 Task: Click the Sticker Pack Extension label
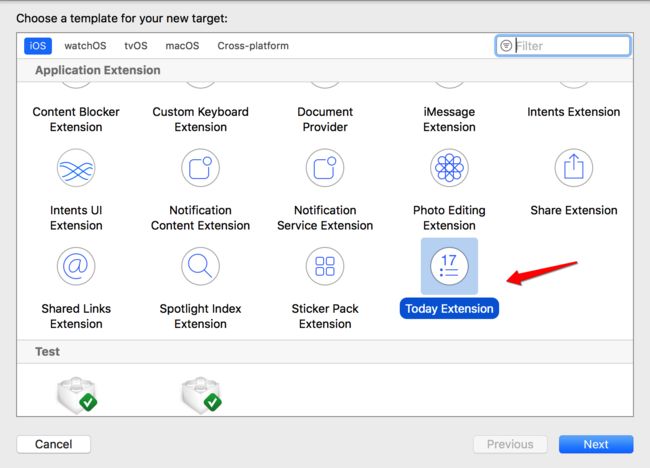[325, 316]
